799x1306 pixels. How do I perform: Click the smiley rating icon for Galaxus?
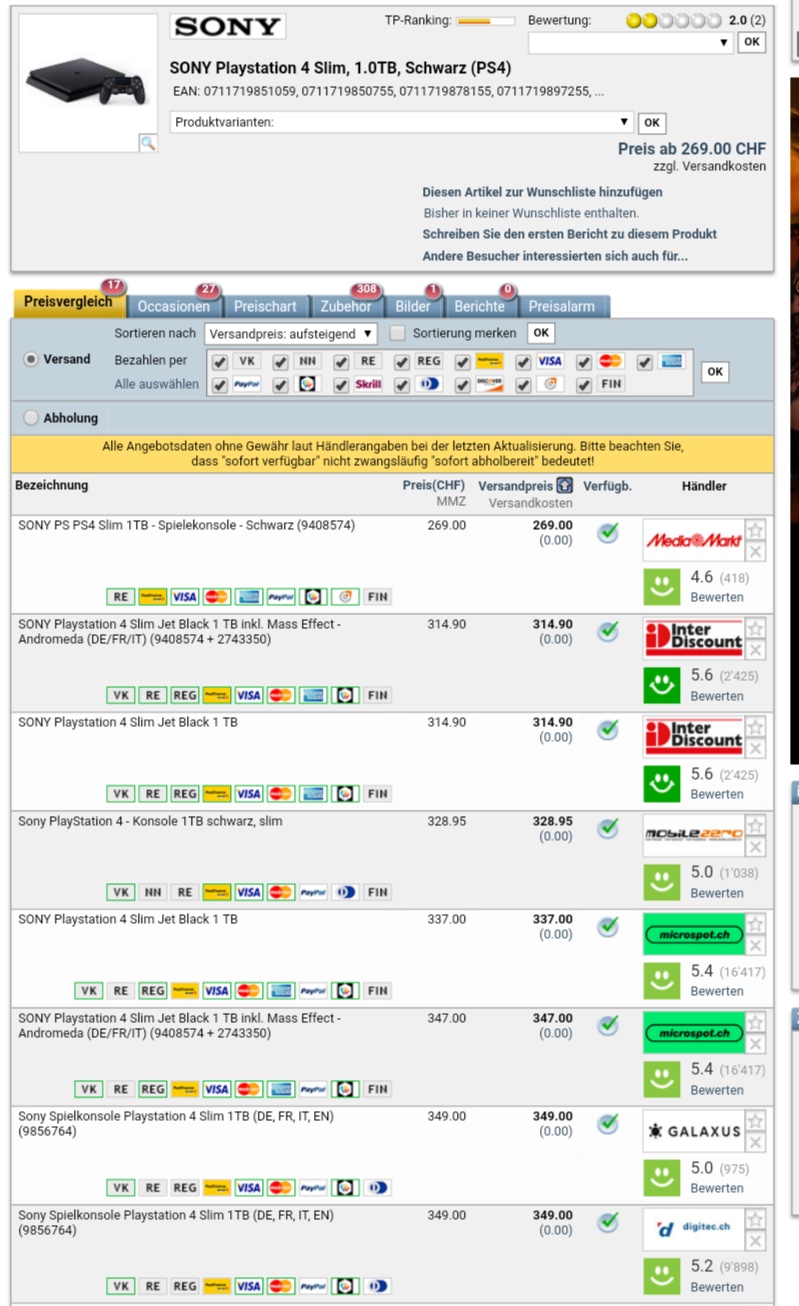tap(661, 1177)
